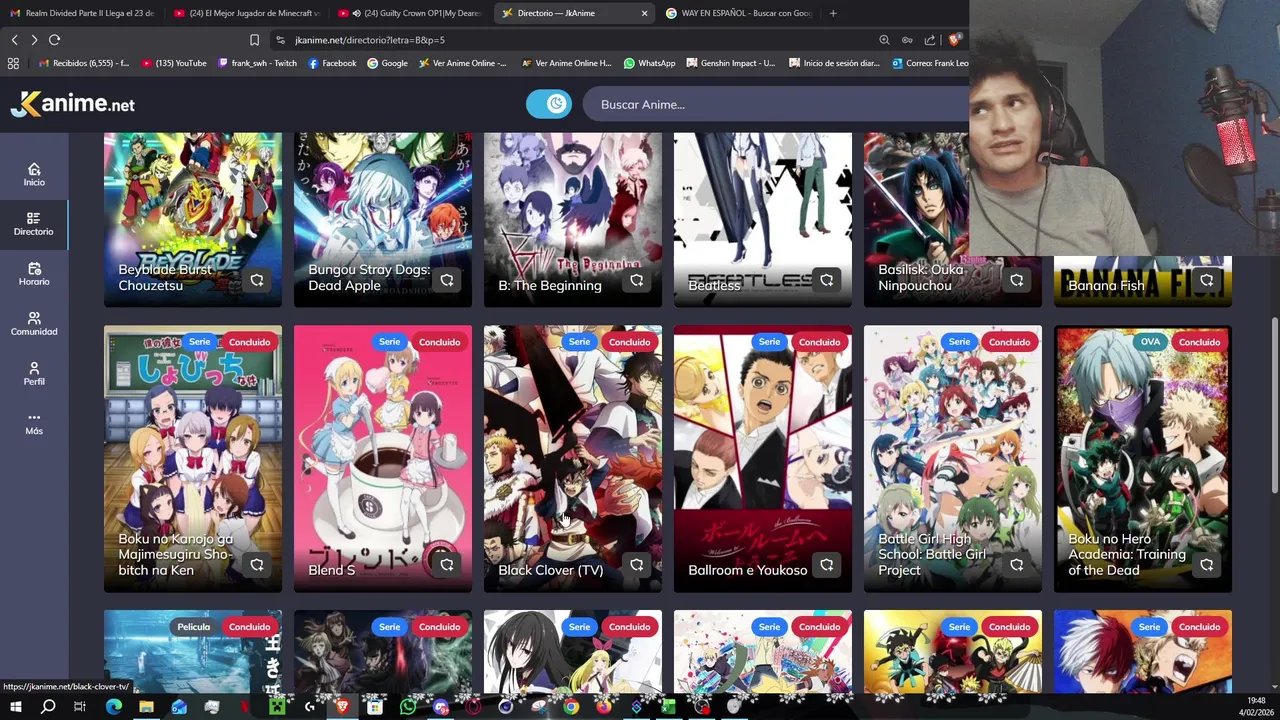1280x720 pixels.
Task: Open B: The Beginning title link
Action: (x=550, y=285)
